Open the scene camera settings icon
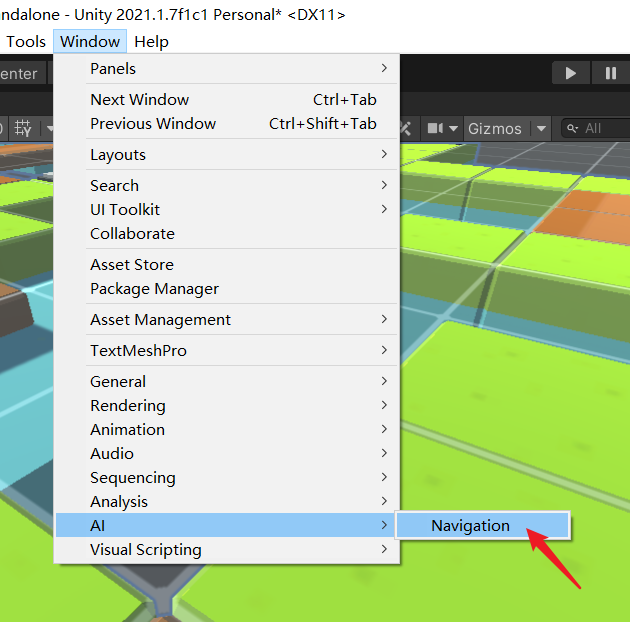Screen dimensions: 630x622 point(435,129)
